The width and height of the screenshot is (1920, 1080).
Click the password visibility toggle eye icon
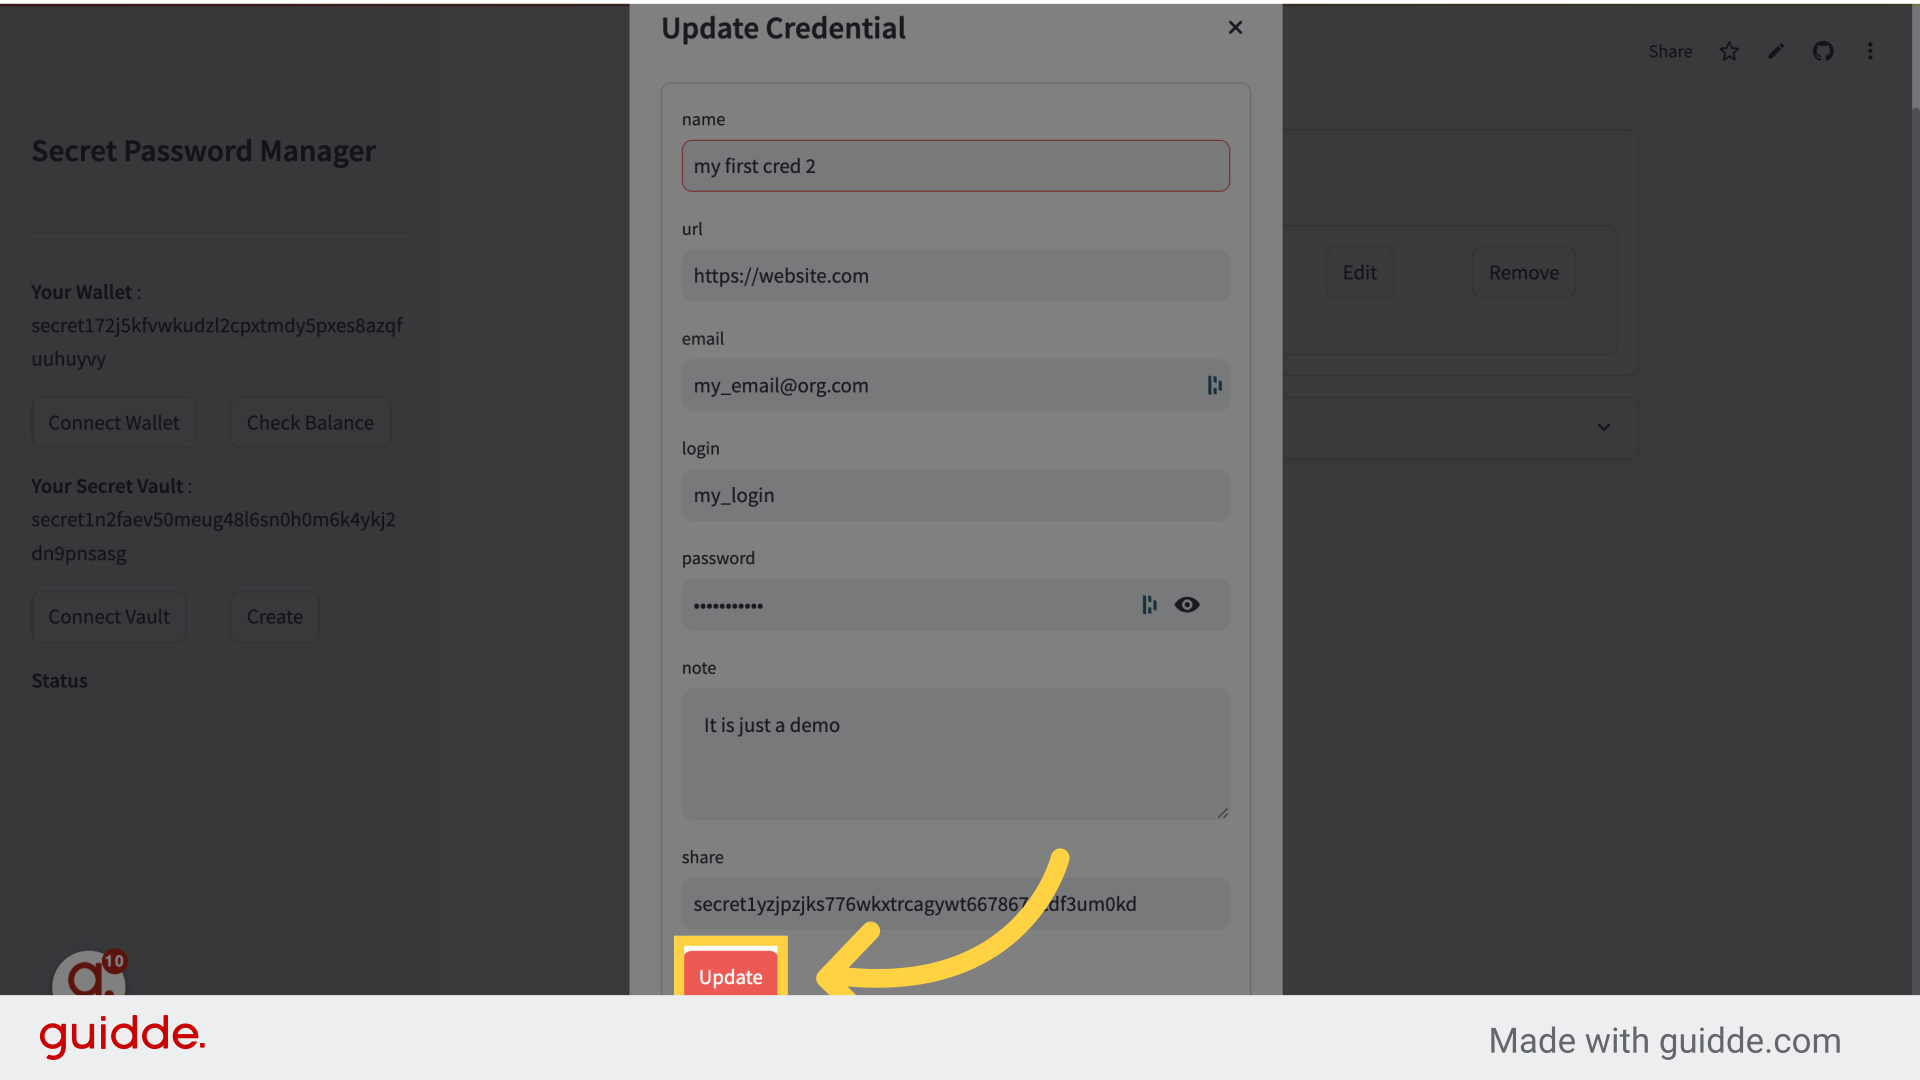coord(1187,604)
